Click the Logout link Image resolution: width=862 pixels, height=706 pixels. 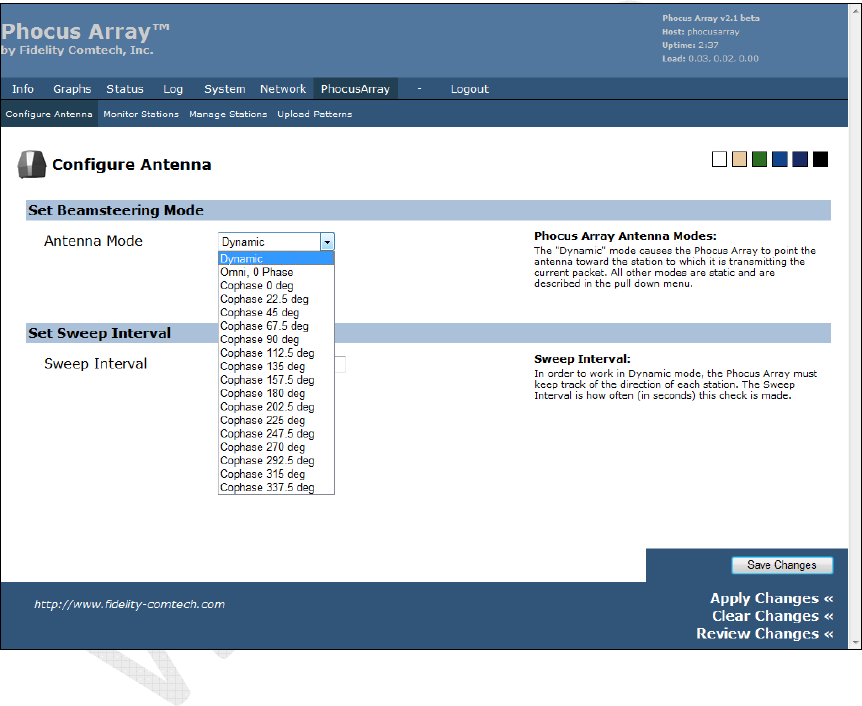(469, 89)
